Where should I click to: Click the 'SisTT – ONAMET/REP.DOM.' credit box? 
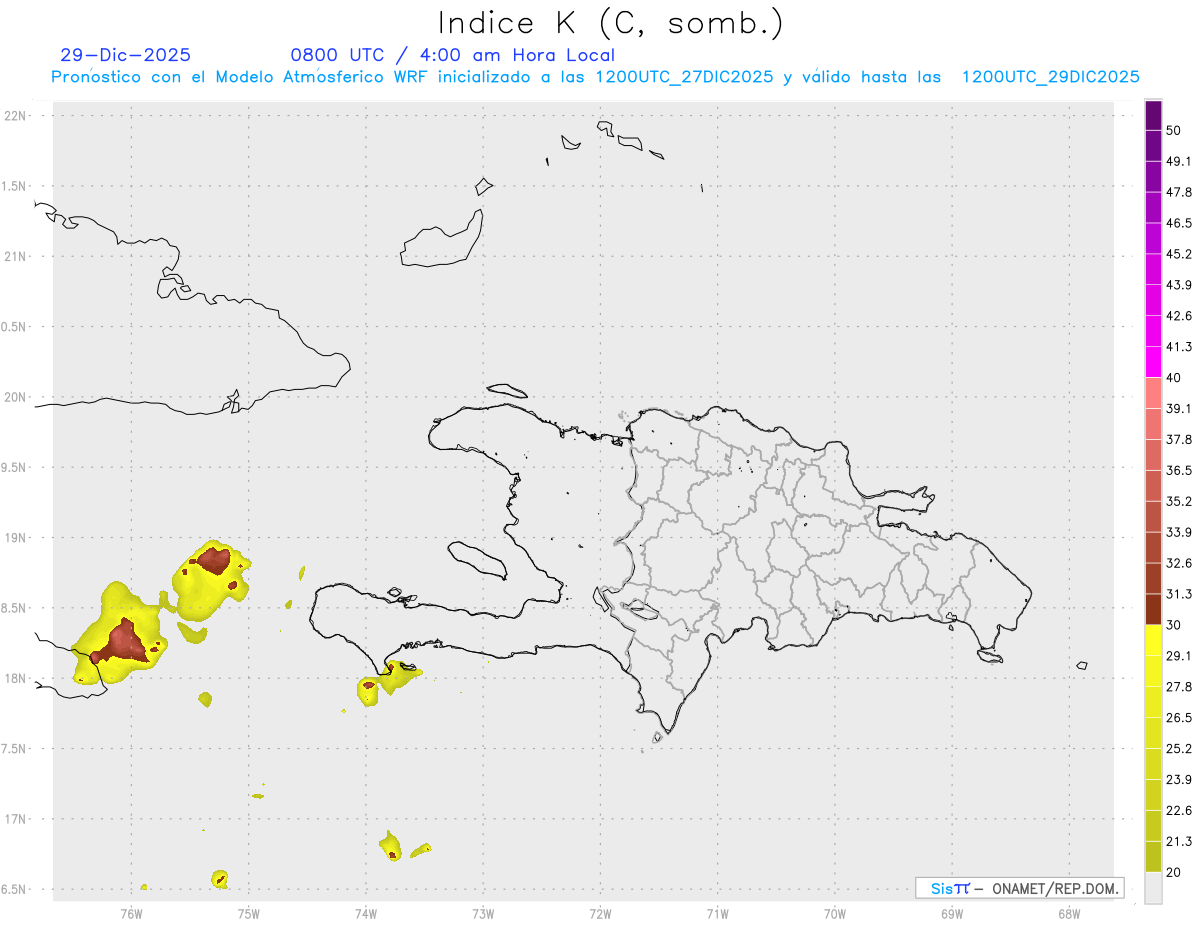point(1019,888)
